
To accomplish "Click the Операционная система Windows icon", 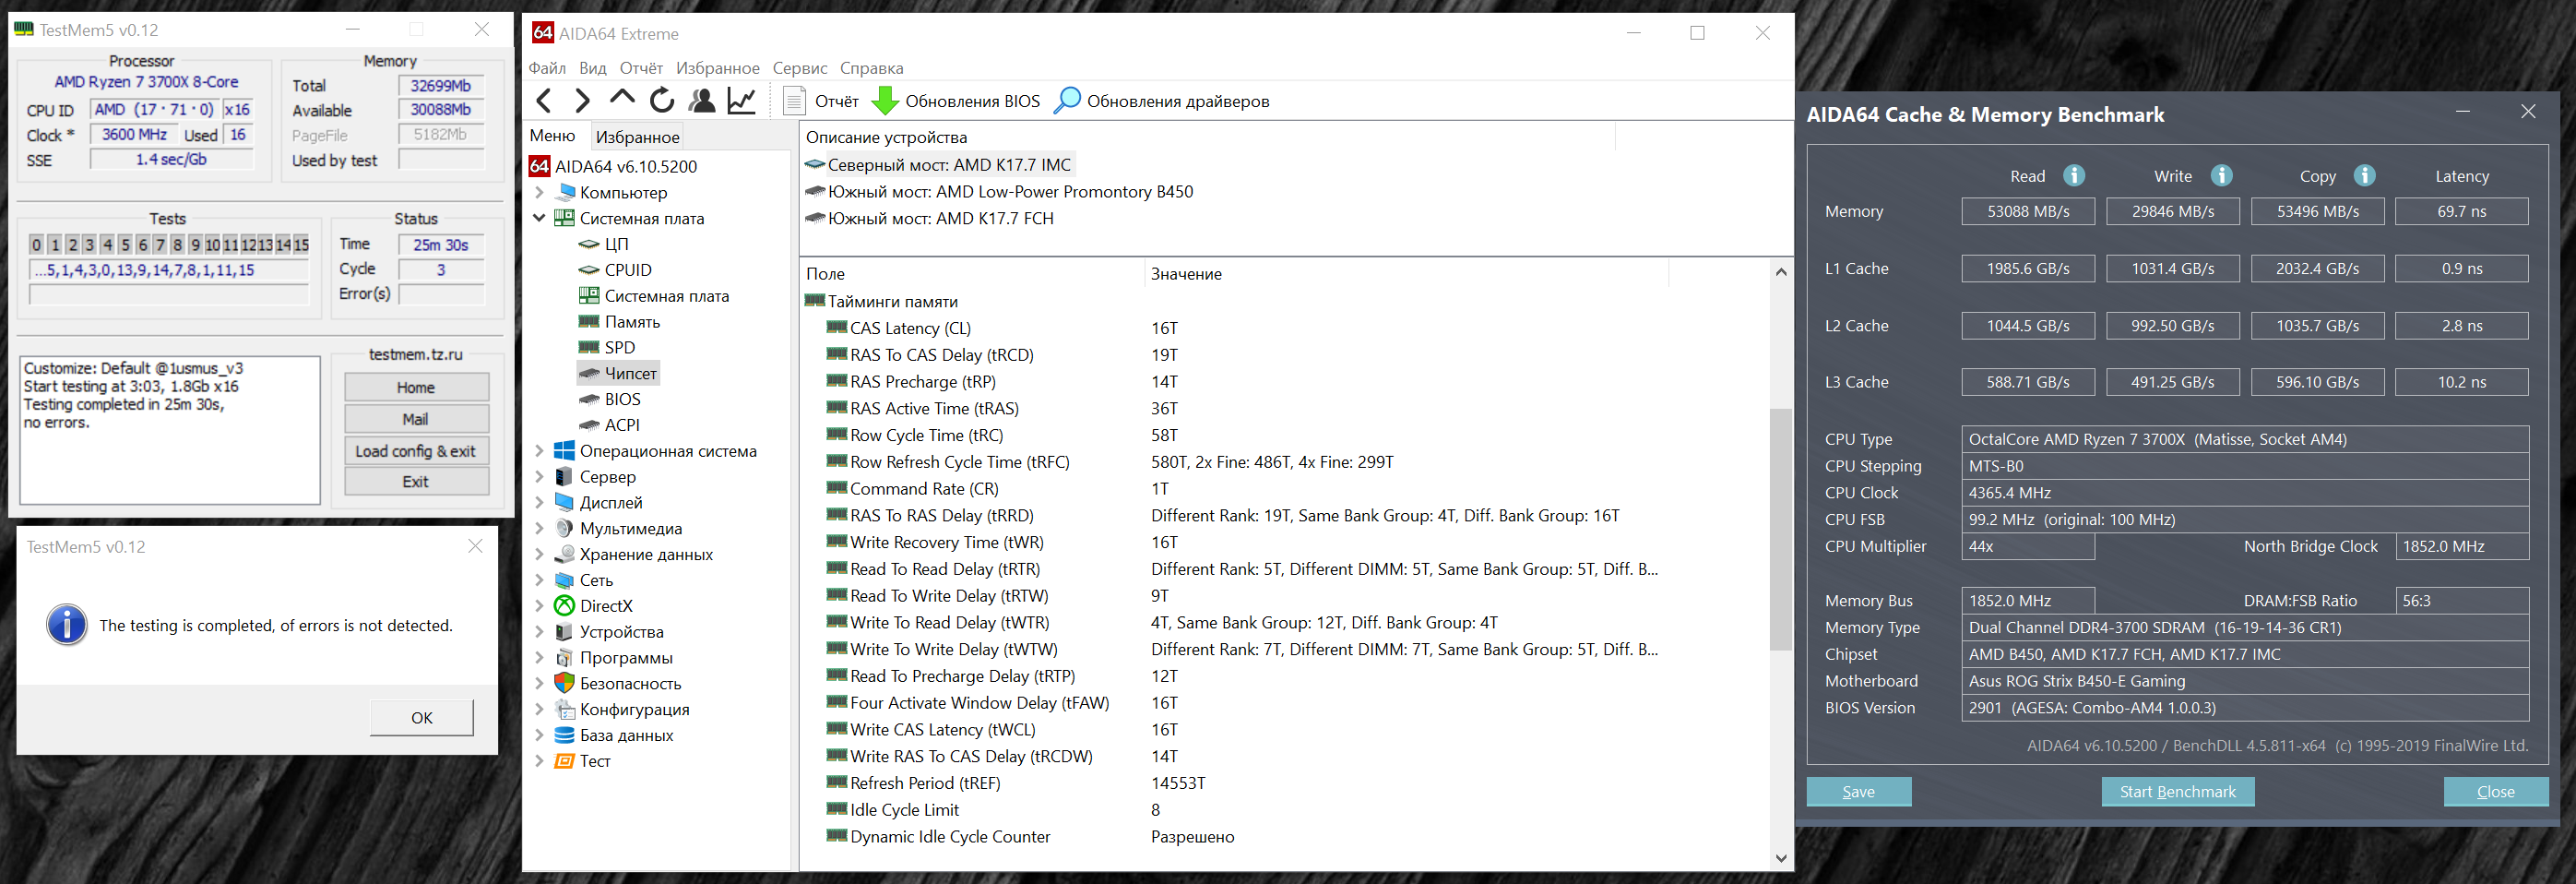I will [564, 451].
